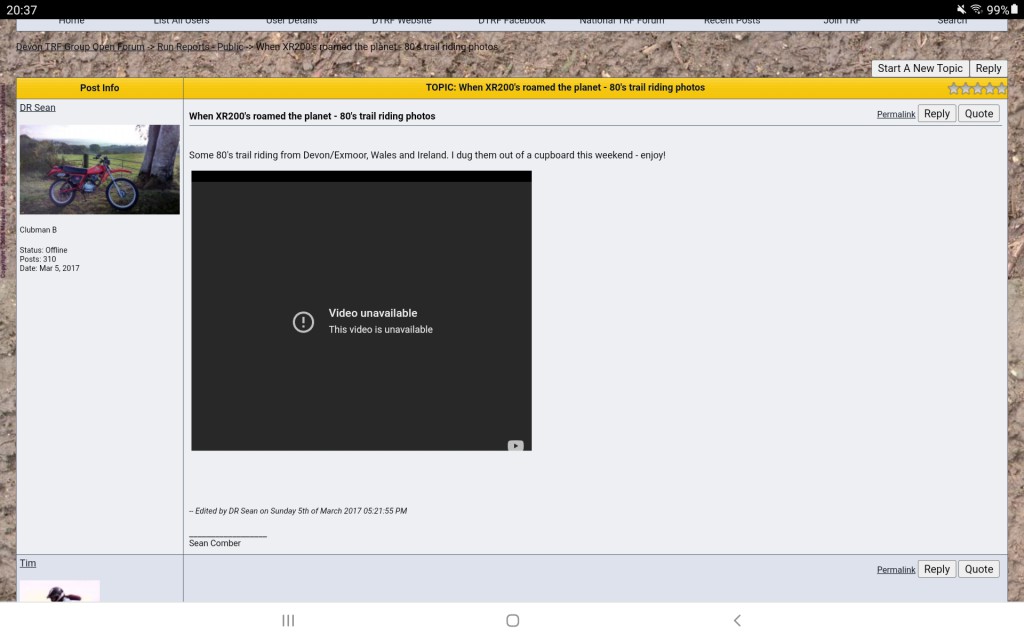This screenshot has width=1024, height=640.
Task: Open Run Reports - Public breadcrumb link
Action: pos(200,47)
